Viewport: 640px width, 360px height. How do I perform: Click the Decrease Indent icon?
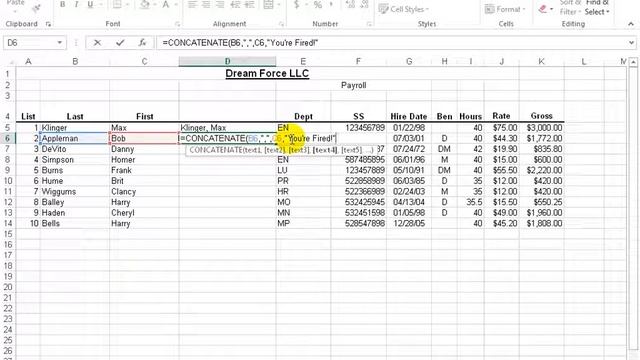235,4
